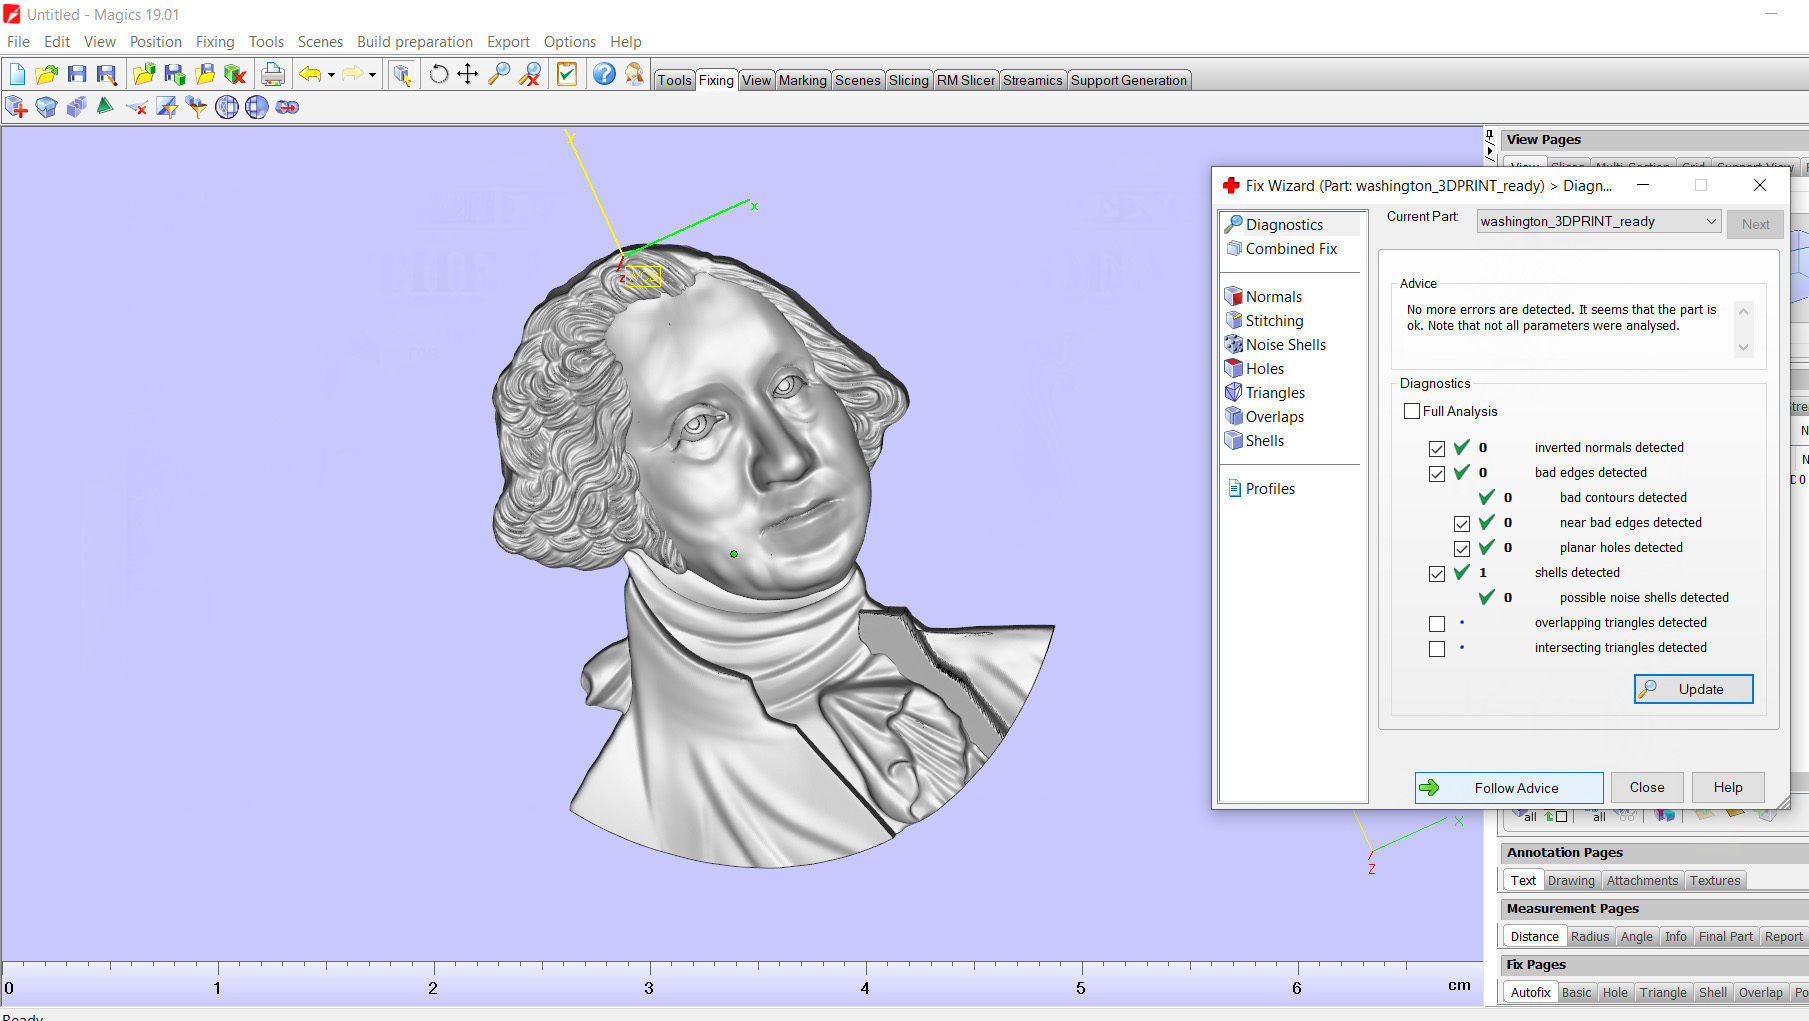Select the Streamics toolbar tab
The width and height of the screenshot is (1809, 1021).
coord(1032,80)
